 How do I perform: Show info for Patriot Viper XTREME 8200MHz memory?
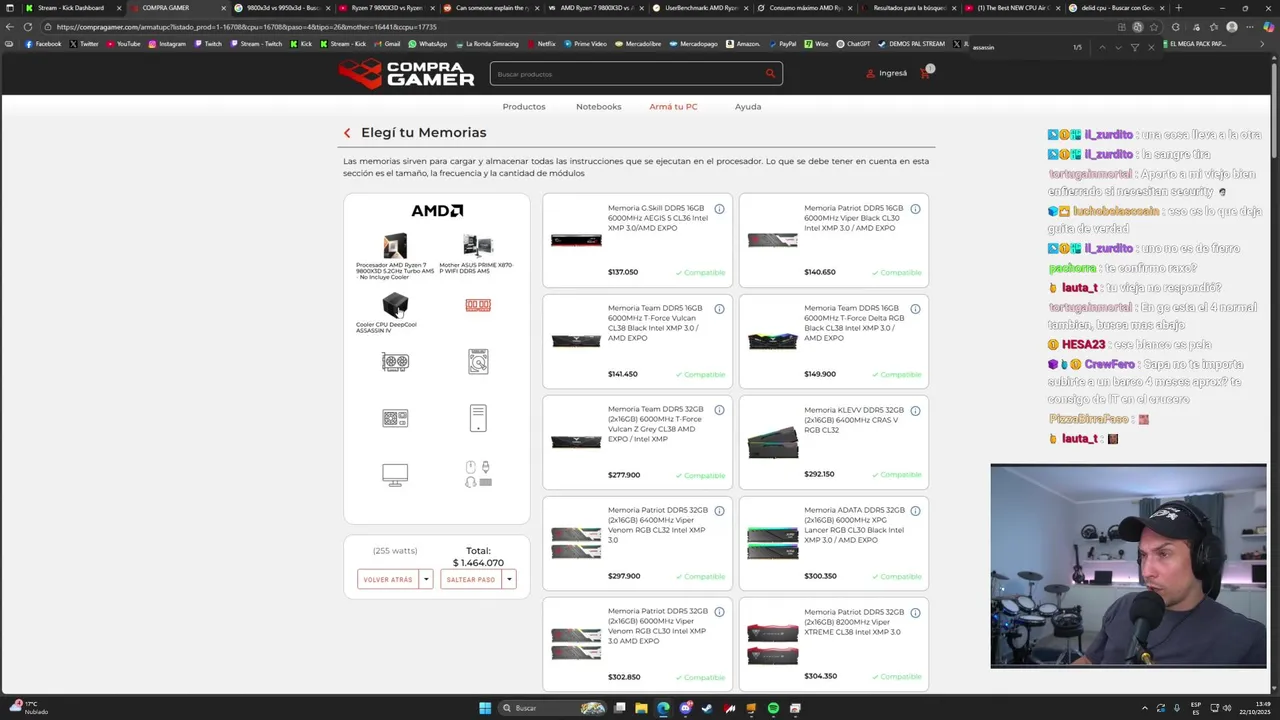click(x=915, y=612)
